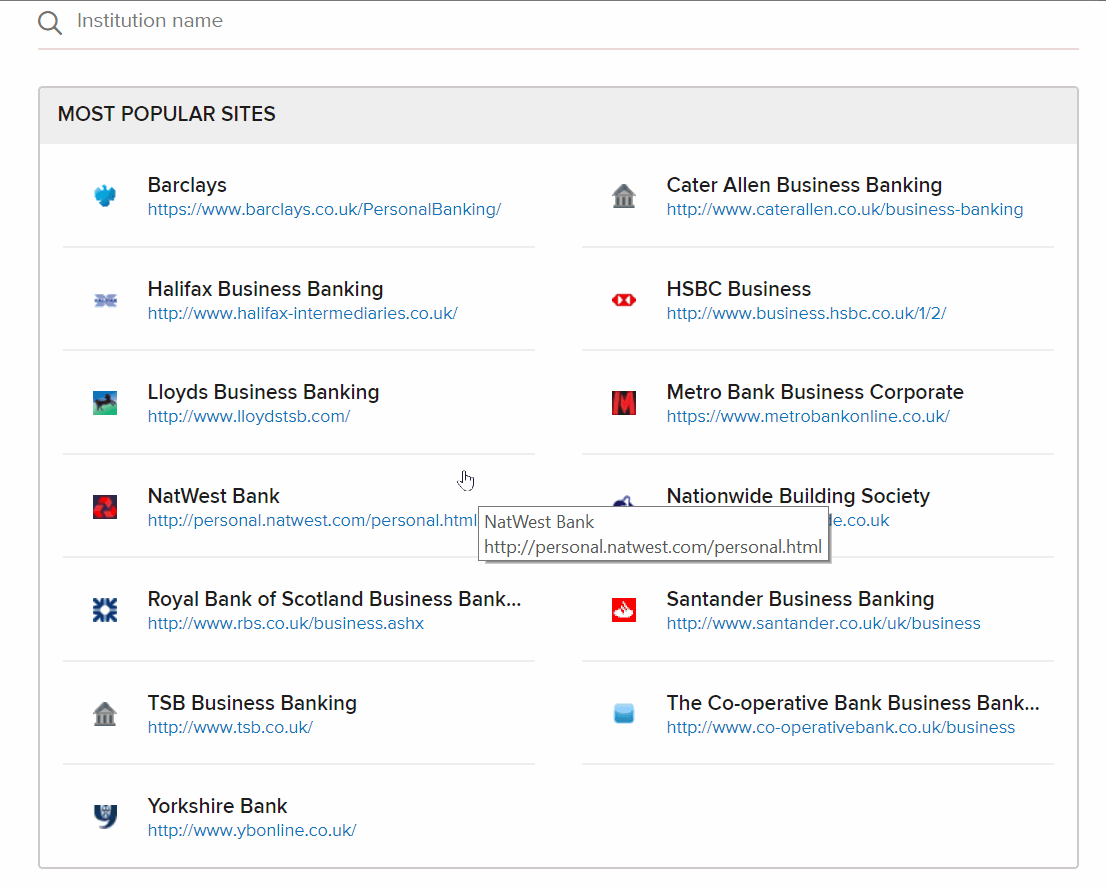Open the metrobankonline.co.uk link
Image resolution: width=1106 pixels, height=889 pixels.
coord(808,416)
